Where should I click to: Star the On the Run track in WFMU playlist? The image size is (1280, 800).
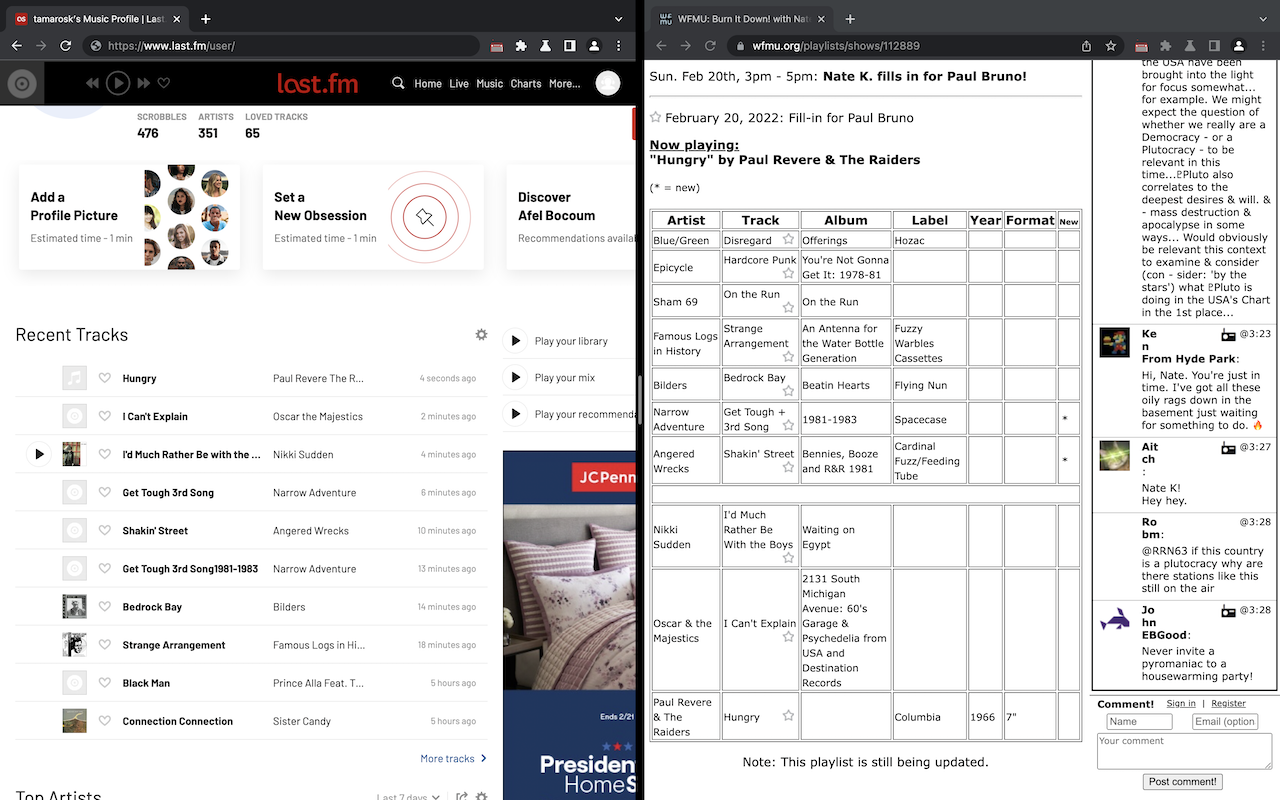tap(788, 308)
